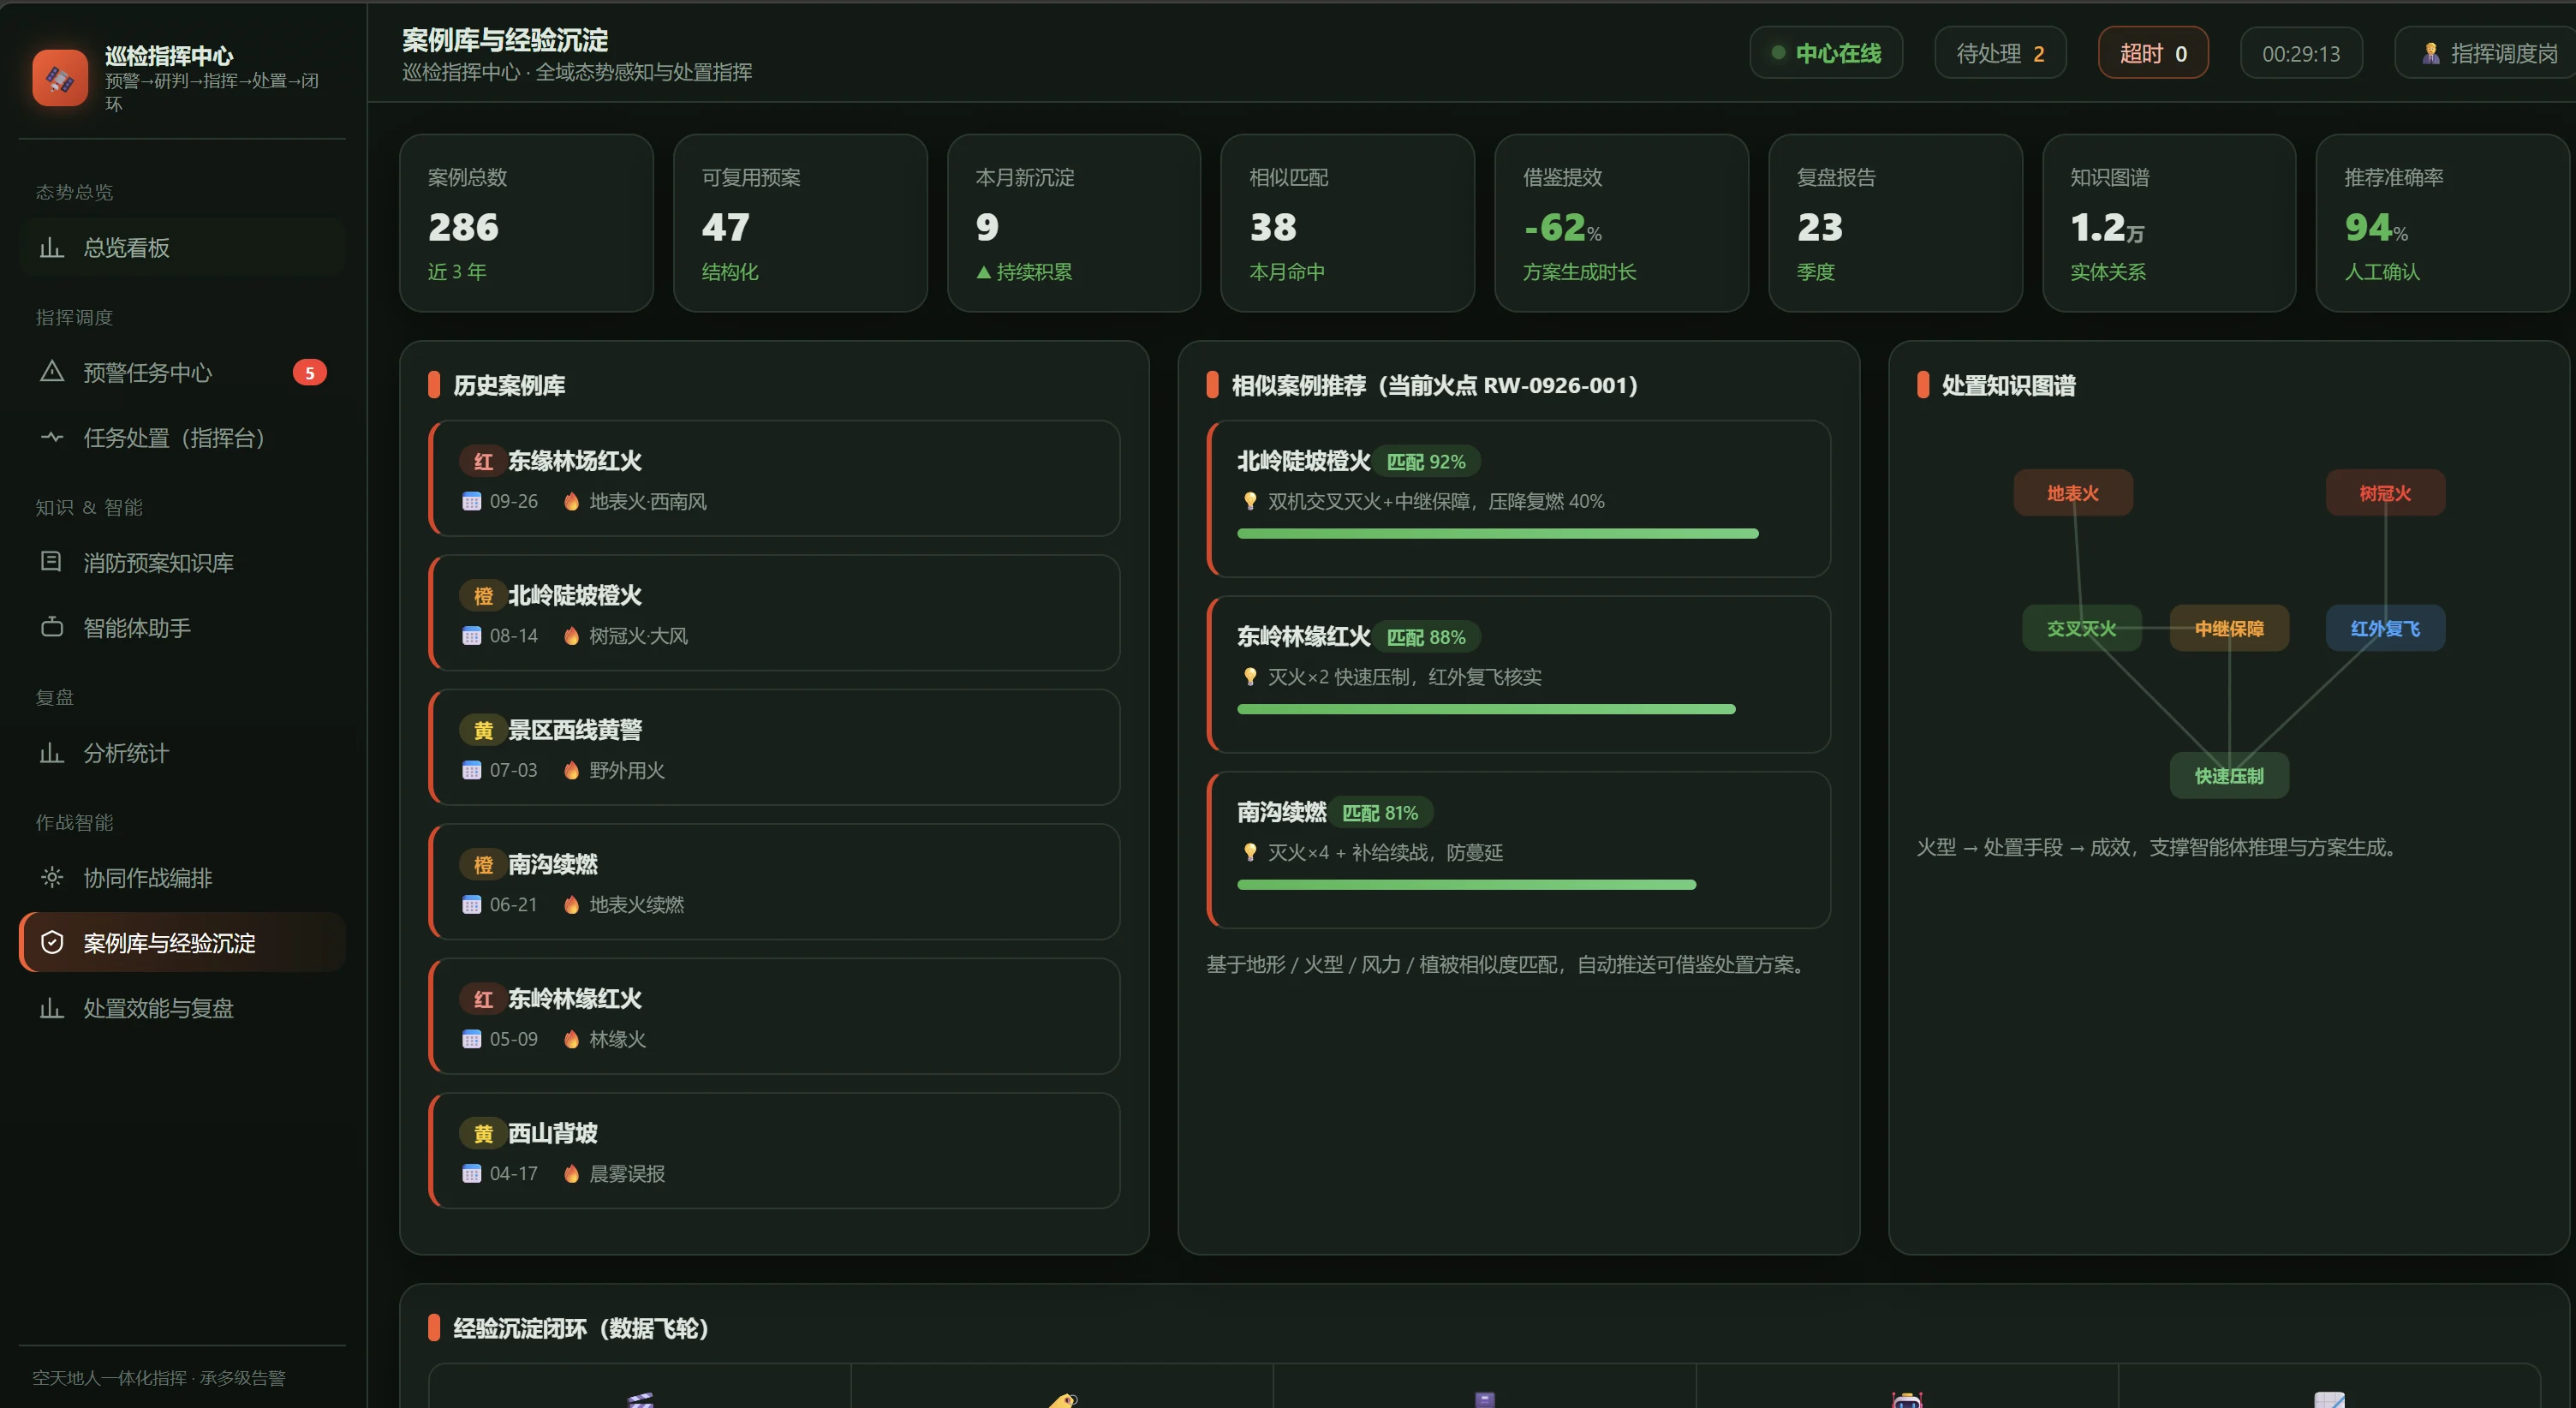Open 总览看板 in the sidebar
Viewport: 2576px width, 1408px height.
(182, 247)
